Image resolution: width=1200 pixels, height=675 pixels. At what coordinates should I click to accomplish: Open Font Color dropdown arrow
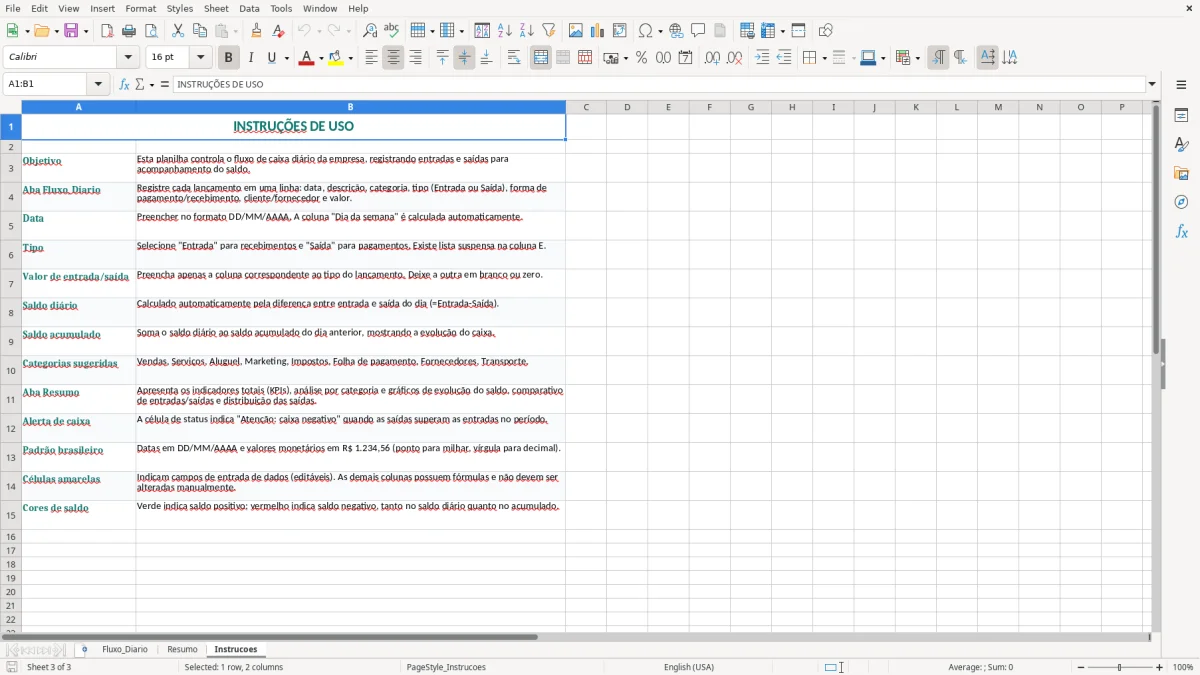[320, 58]
